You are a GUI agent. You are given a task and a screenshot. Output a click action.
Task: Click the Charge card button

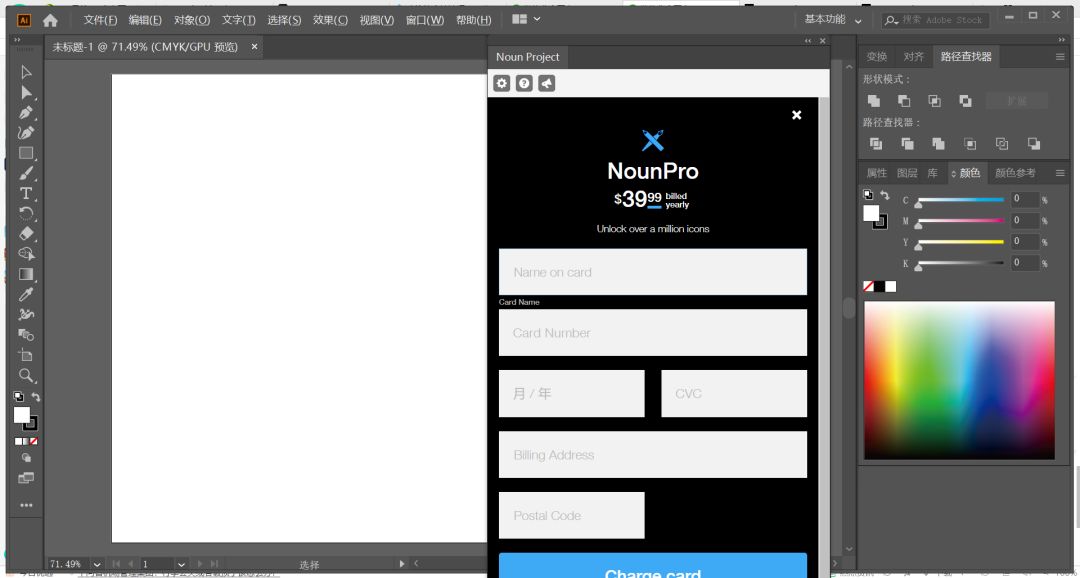point(652,565)
